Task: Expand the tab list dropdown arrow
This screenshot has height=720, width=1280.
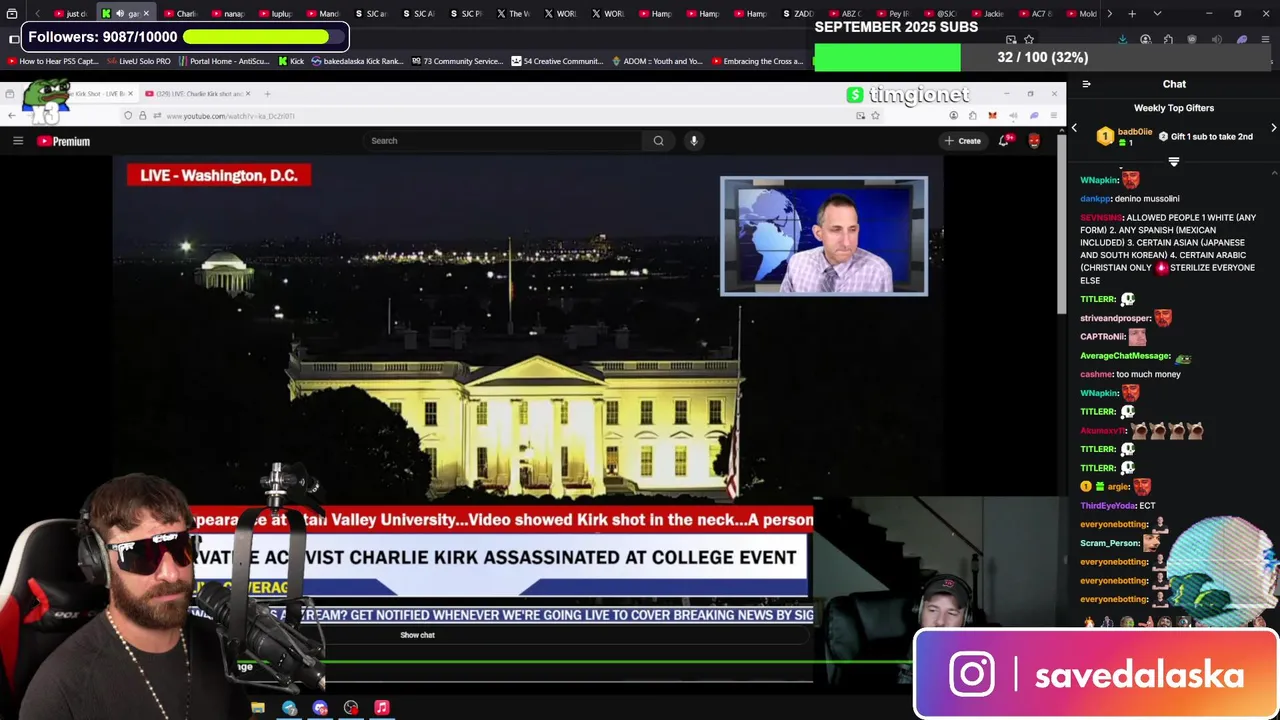Action: [x=1157, y=14]
